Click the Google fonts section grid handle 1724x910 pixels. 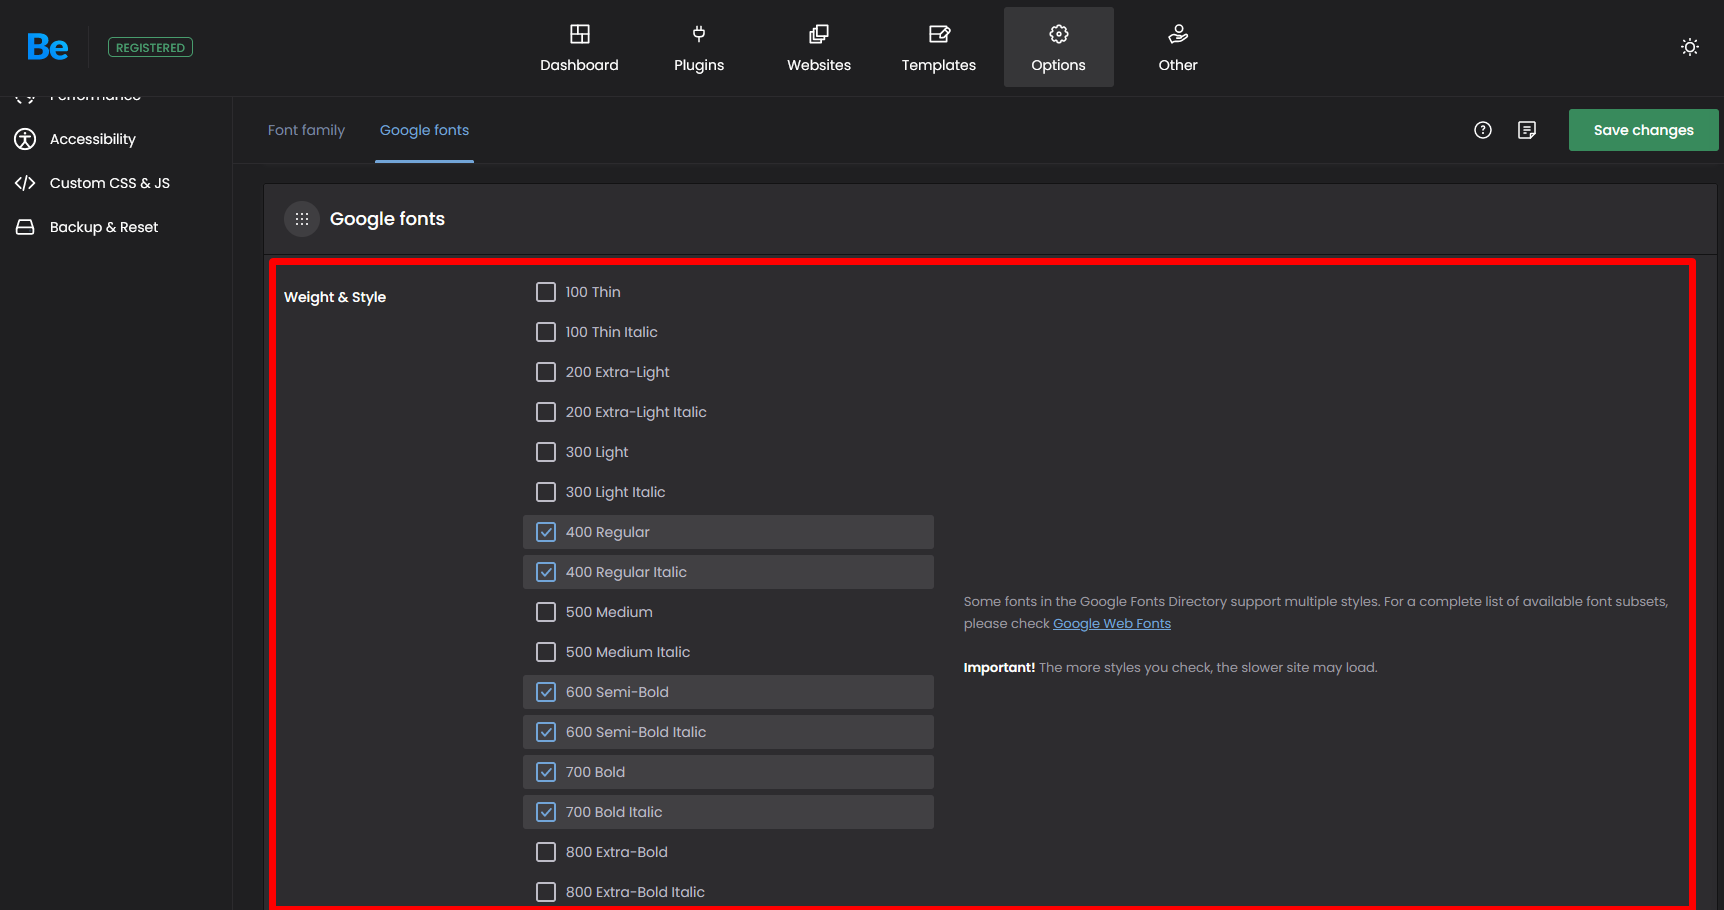click(302, 219)
